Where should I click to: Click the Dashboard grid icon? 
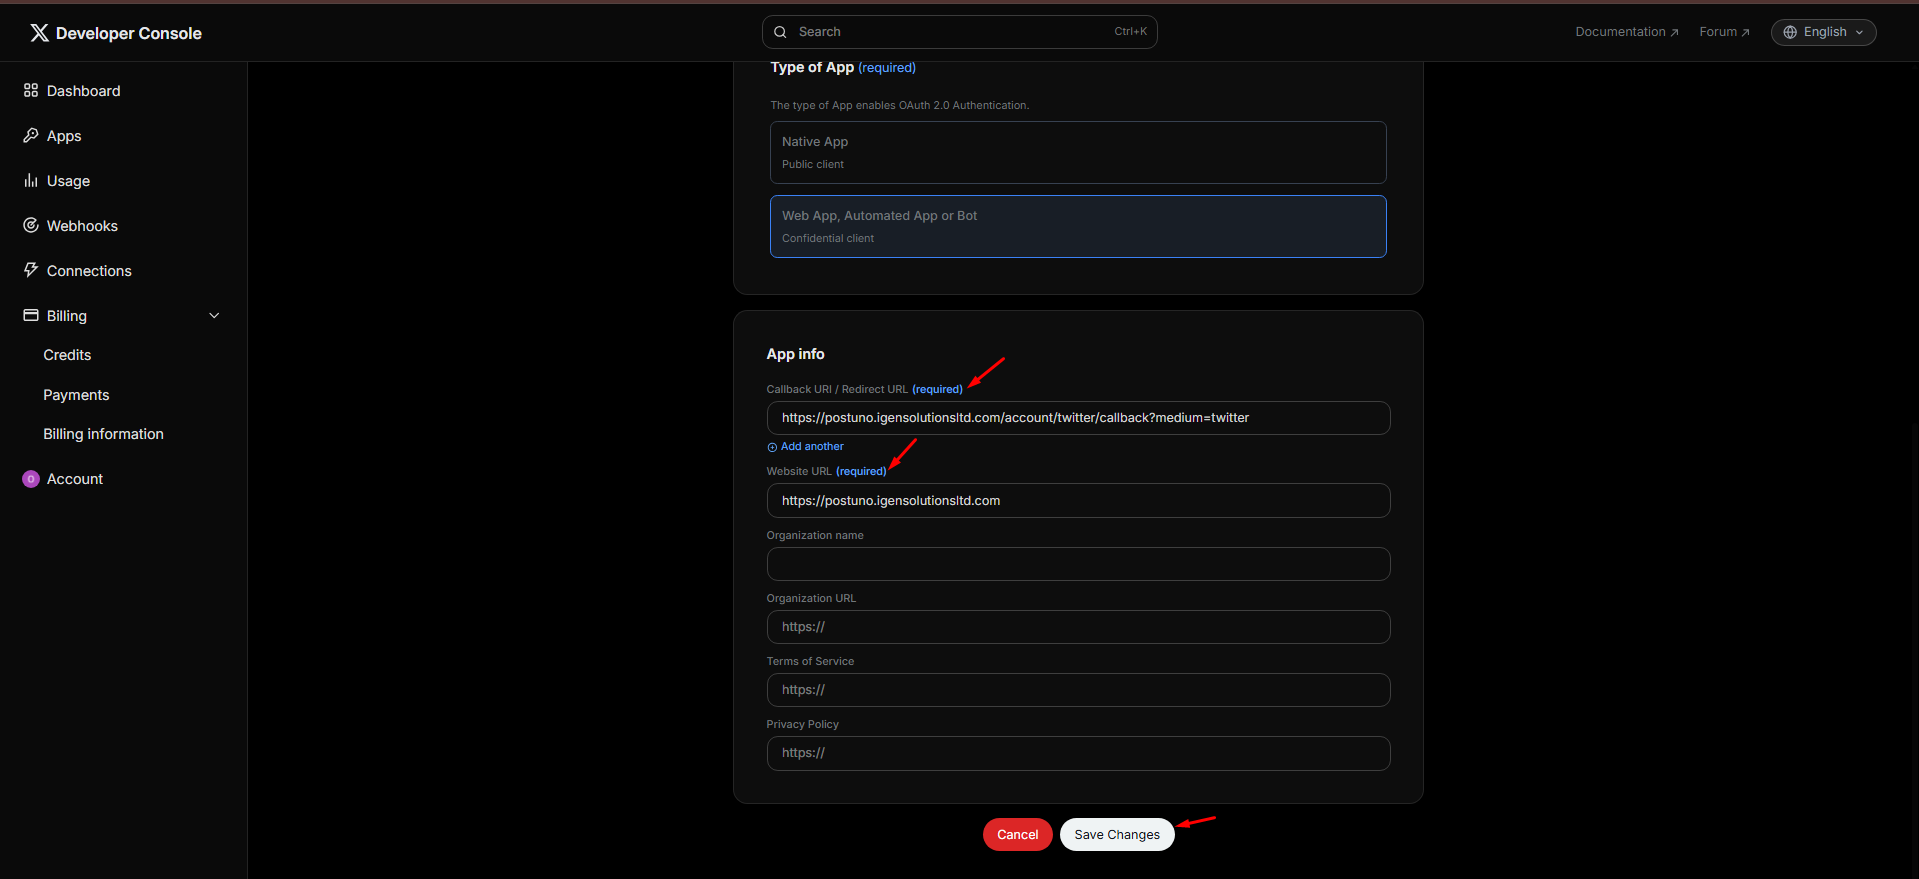[31, 91]
